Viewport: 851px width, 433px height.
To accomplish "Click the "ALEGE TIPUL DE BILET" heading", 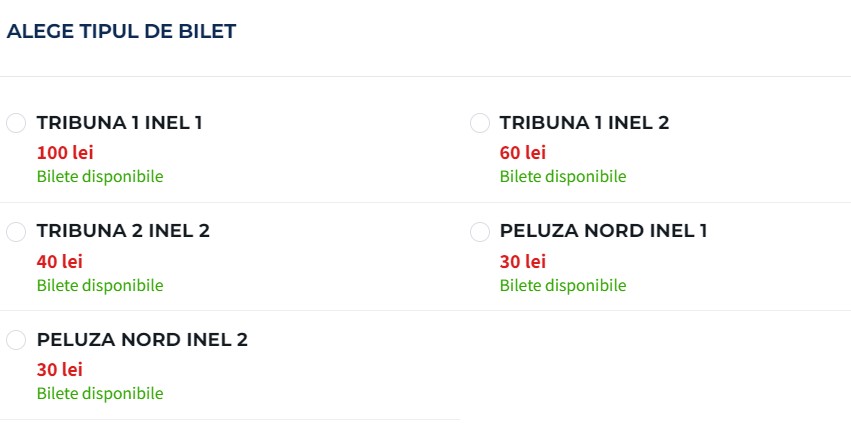I will click(121, 32).
